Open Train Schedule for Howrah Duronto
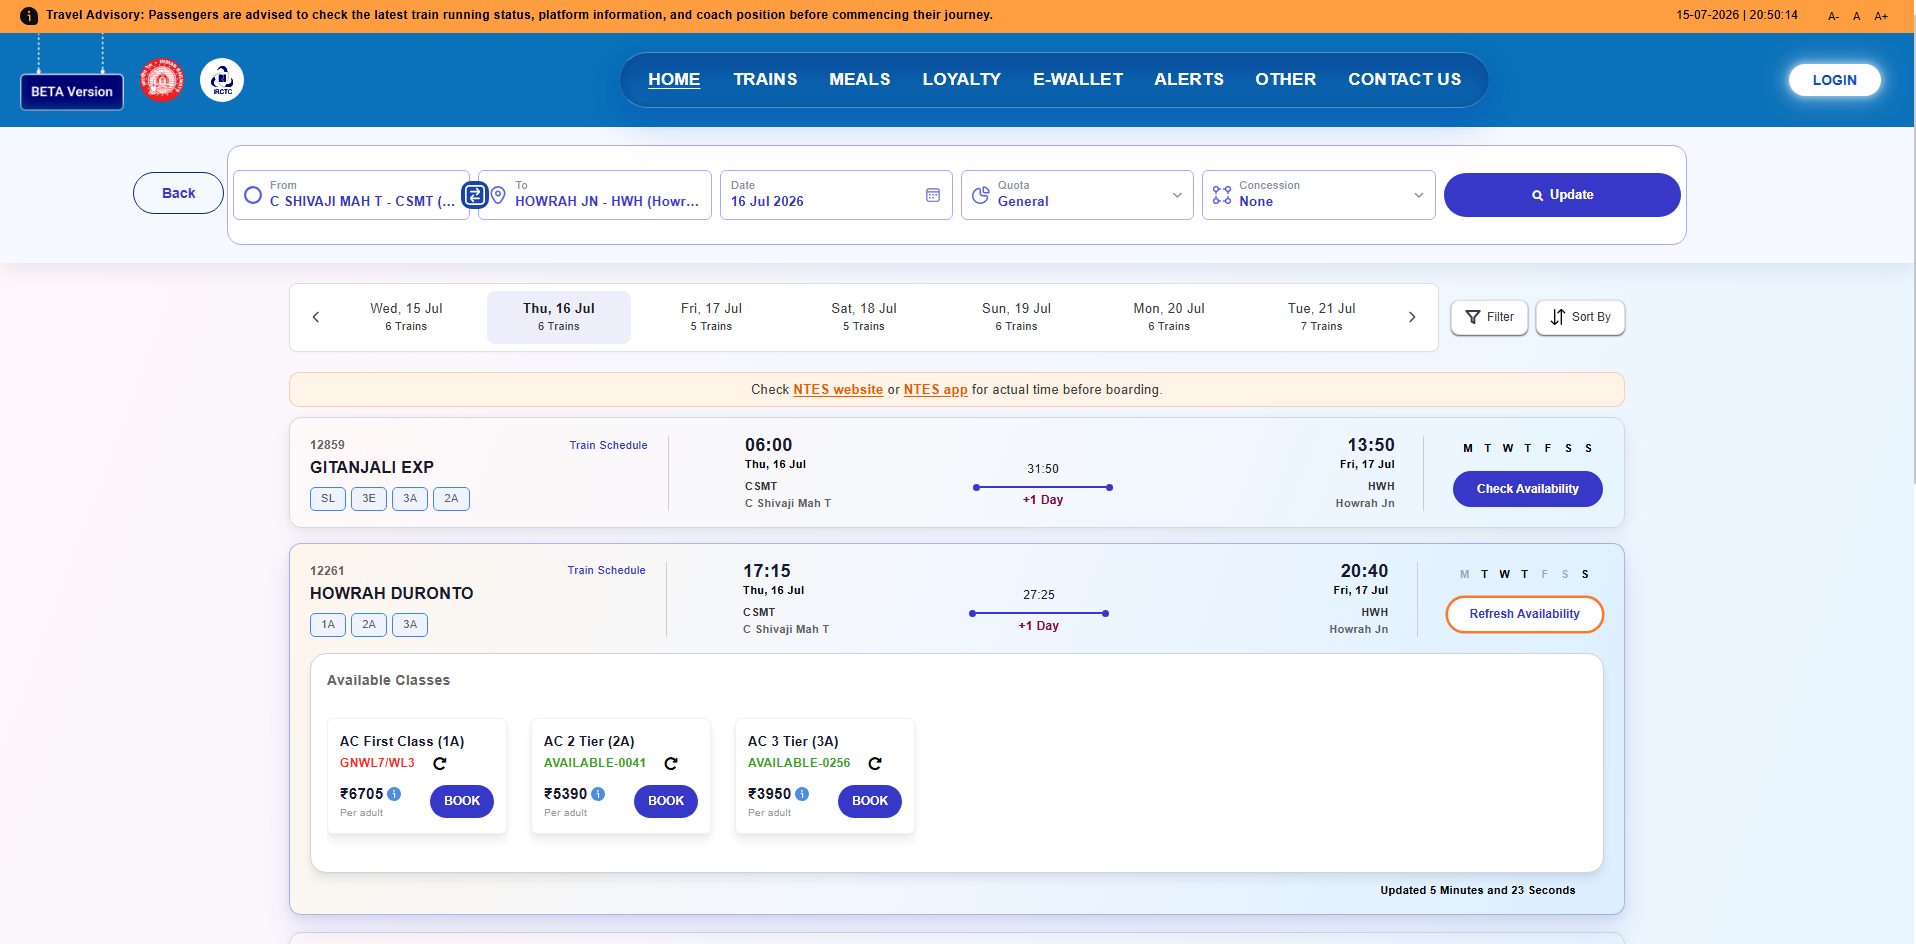This screenshot has width=1916, height=944. (606, 570)
